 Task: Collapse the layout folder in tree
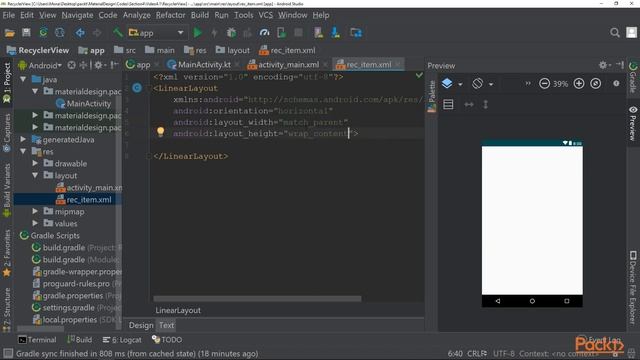36,175
